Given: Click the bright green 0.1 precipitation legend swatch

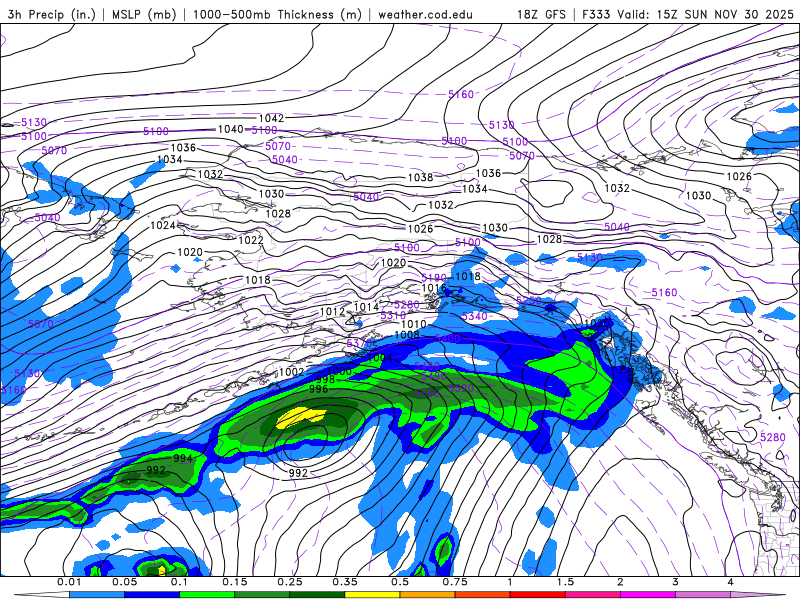Looking at the screenshot, I should point(207,595).
